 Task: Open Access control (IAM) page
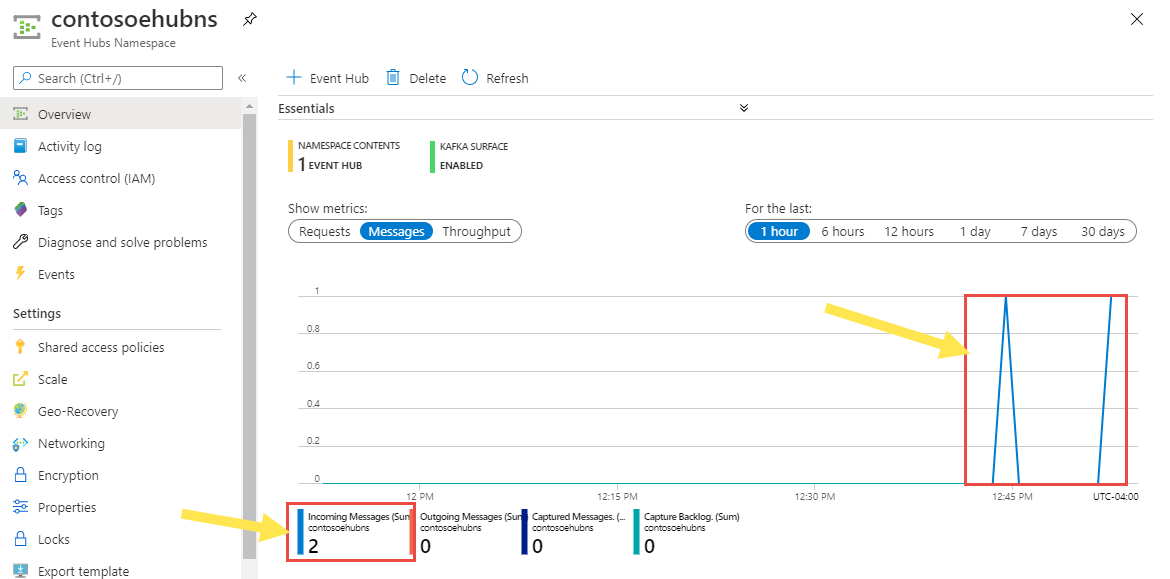pos(96,178)
